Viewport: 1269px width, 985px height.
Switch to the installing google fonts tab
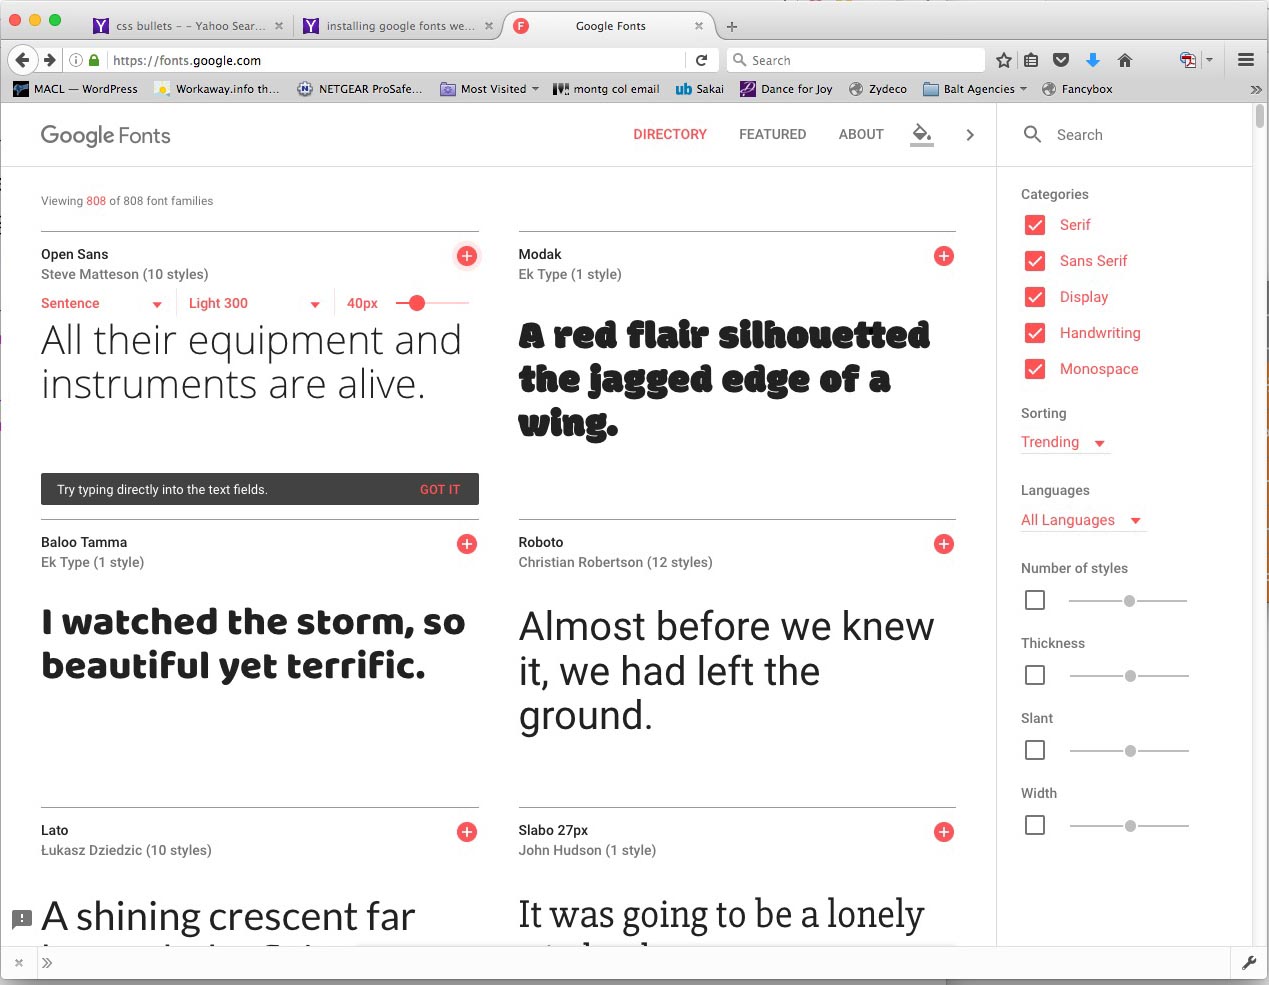[x=398, y=26]
